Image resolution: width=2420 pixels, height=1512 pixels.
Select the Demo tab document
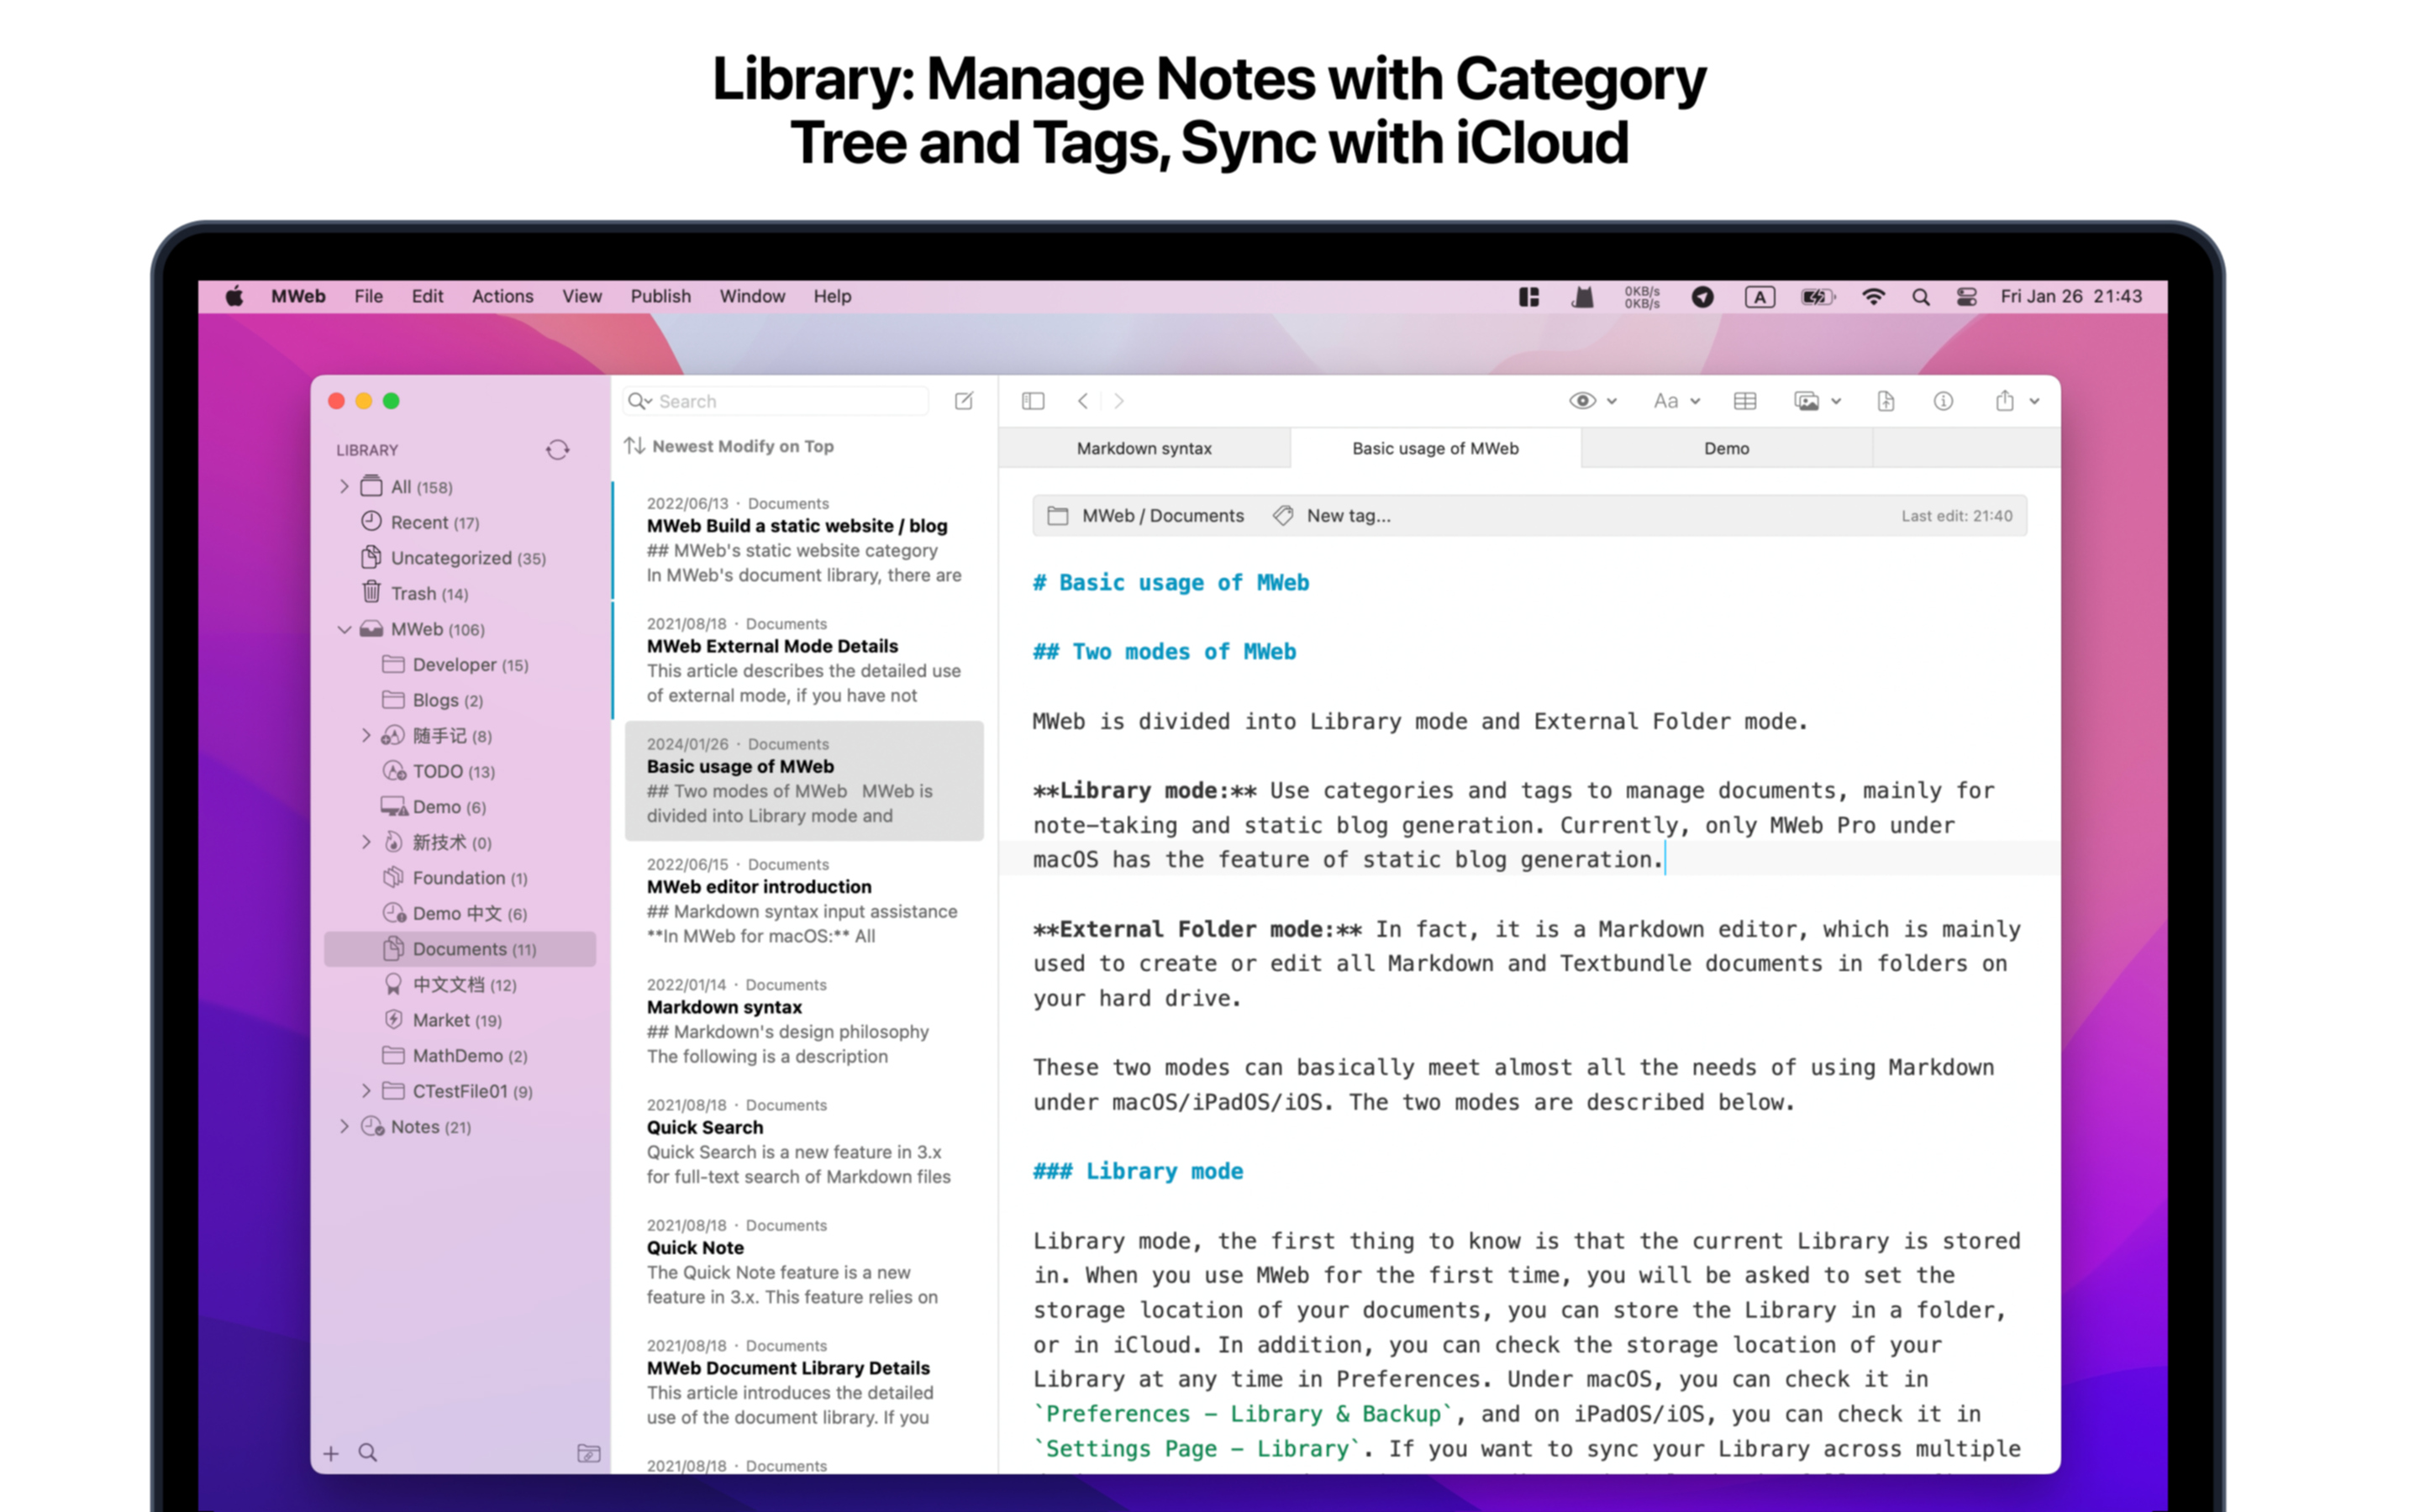[x=1725, y=448]
